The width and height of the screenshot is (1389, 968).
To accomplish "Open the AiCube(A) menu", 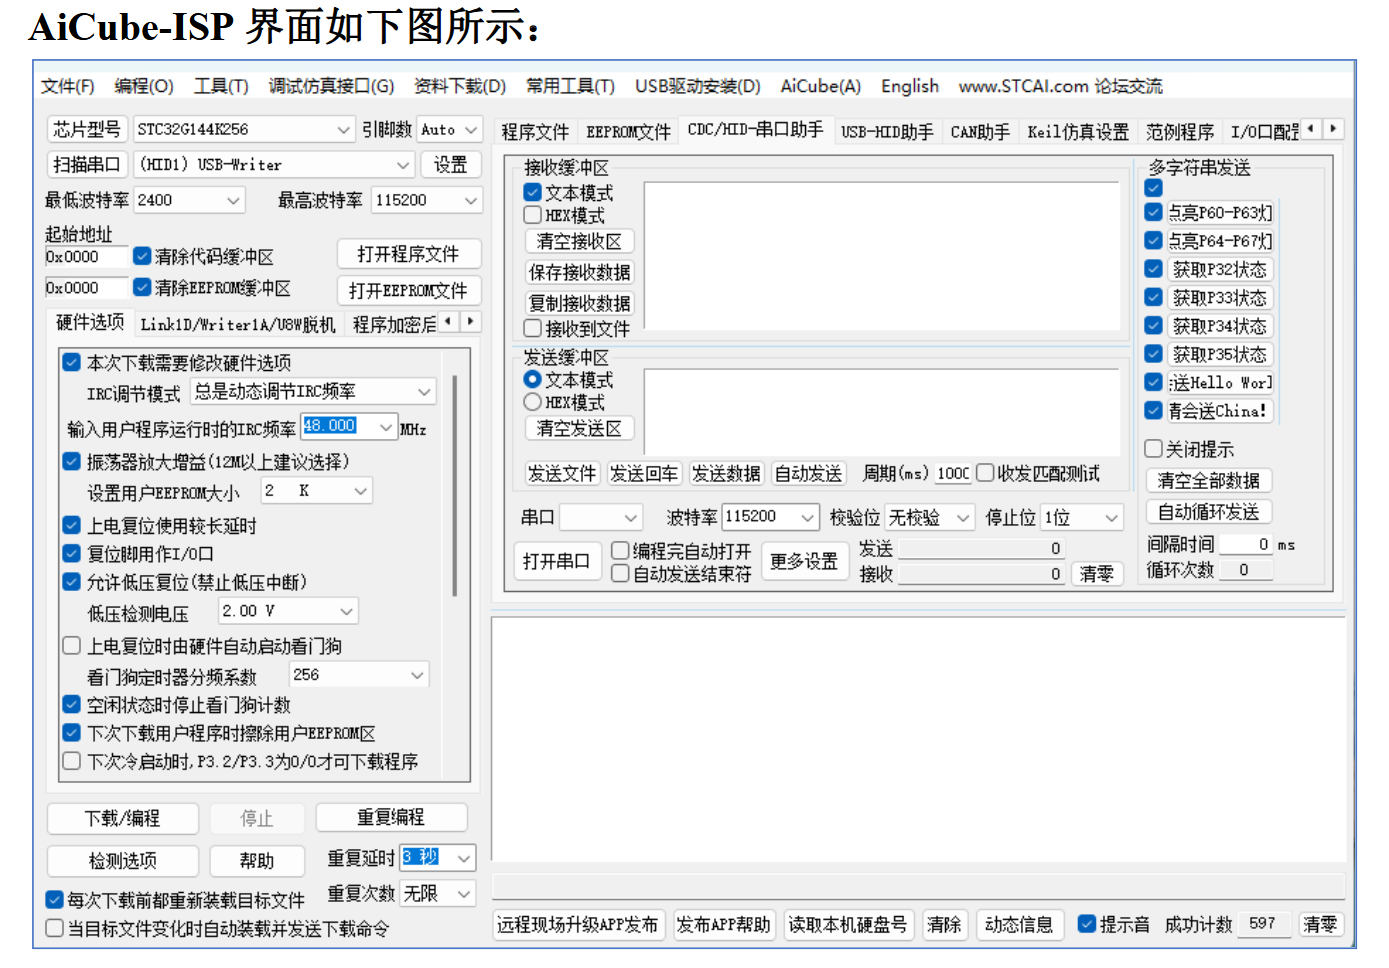I will [820, 86].
